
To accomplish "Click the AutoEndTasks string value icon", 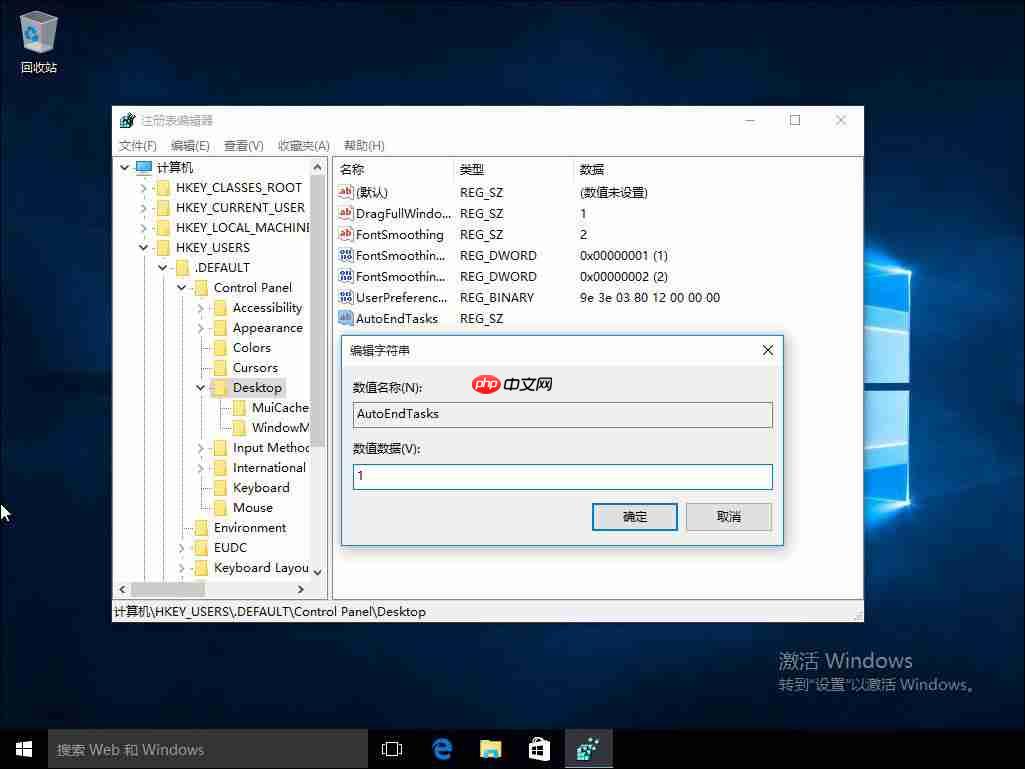I will (346, 318).
